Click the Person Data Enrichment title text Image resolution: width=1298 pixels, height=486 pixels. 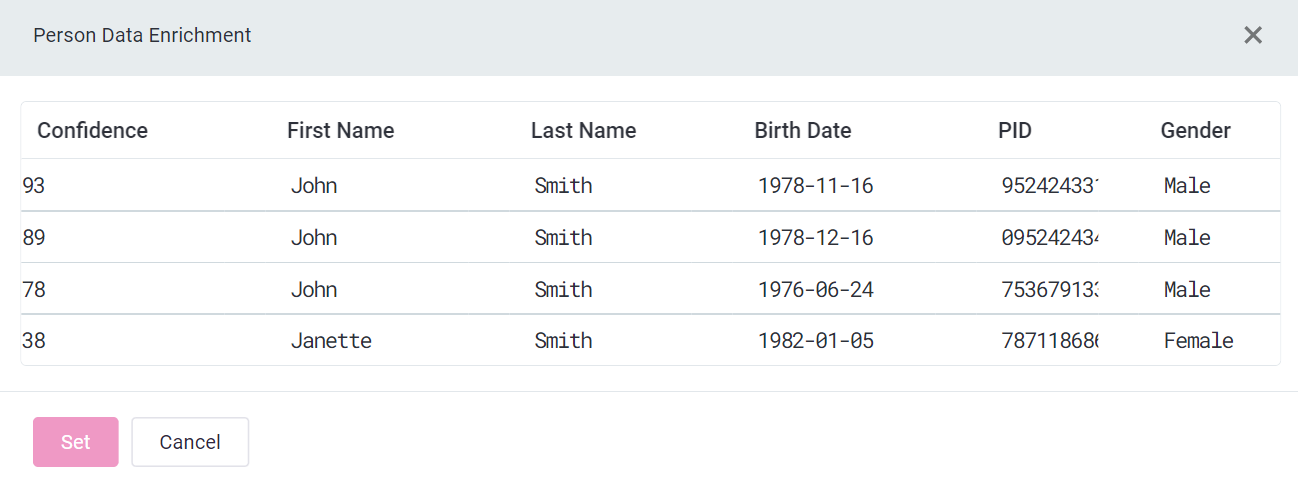(142, 36)
